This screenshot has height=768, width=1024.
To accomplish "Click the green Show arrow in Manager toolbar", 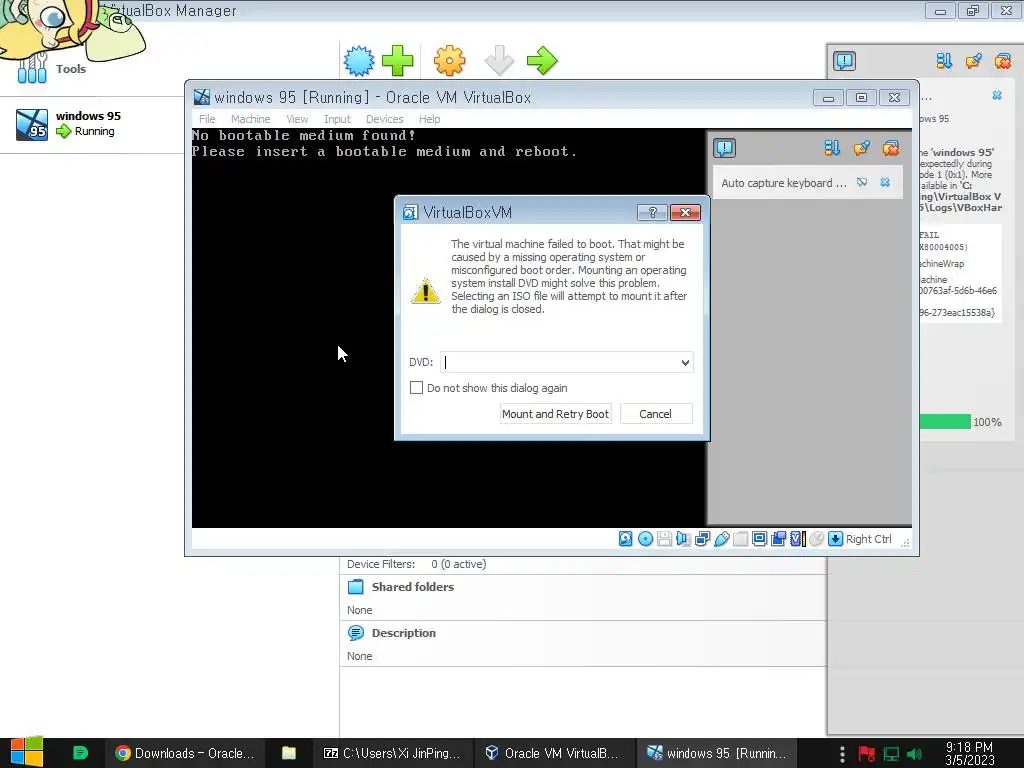I will [x=542, y=61].
